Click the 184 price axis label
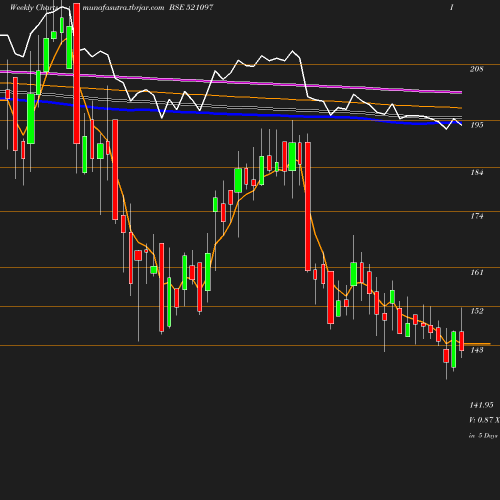 pos(477,172)
